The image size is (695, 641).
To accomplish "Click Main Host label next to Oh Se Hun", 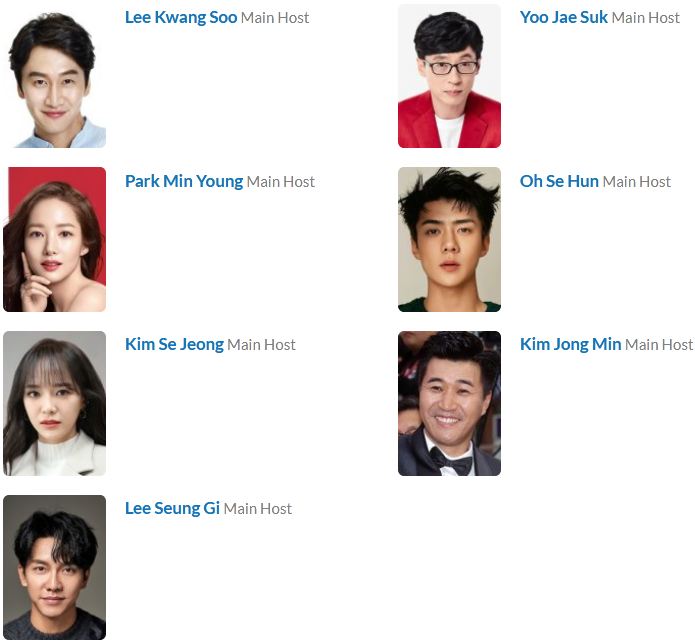I will [x=636, y=182].
